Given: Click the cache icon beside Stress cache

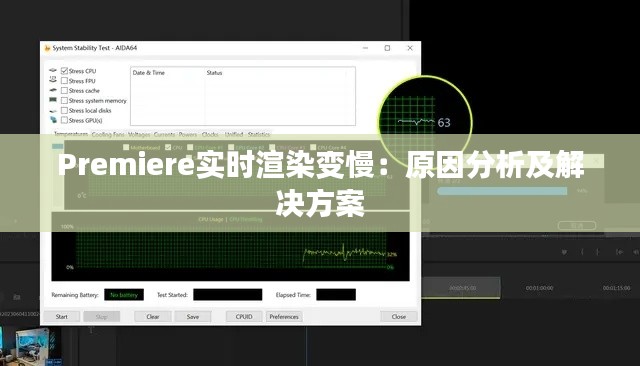Looking at the screenshot, I should [53, 90].
